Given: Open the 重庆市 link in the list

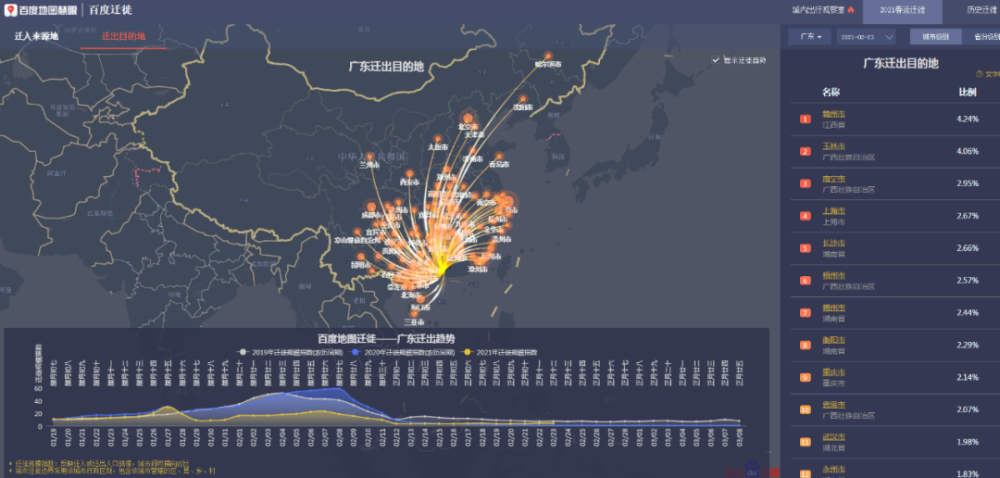Looking at the screenshot, I should click(834, 372).
